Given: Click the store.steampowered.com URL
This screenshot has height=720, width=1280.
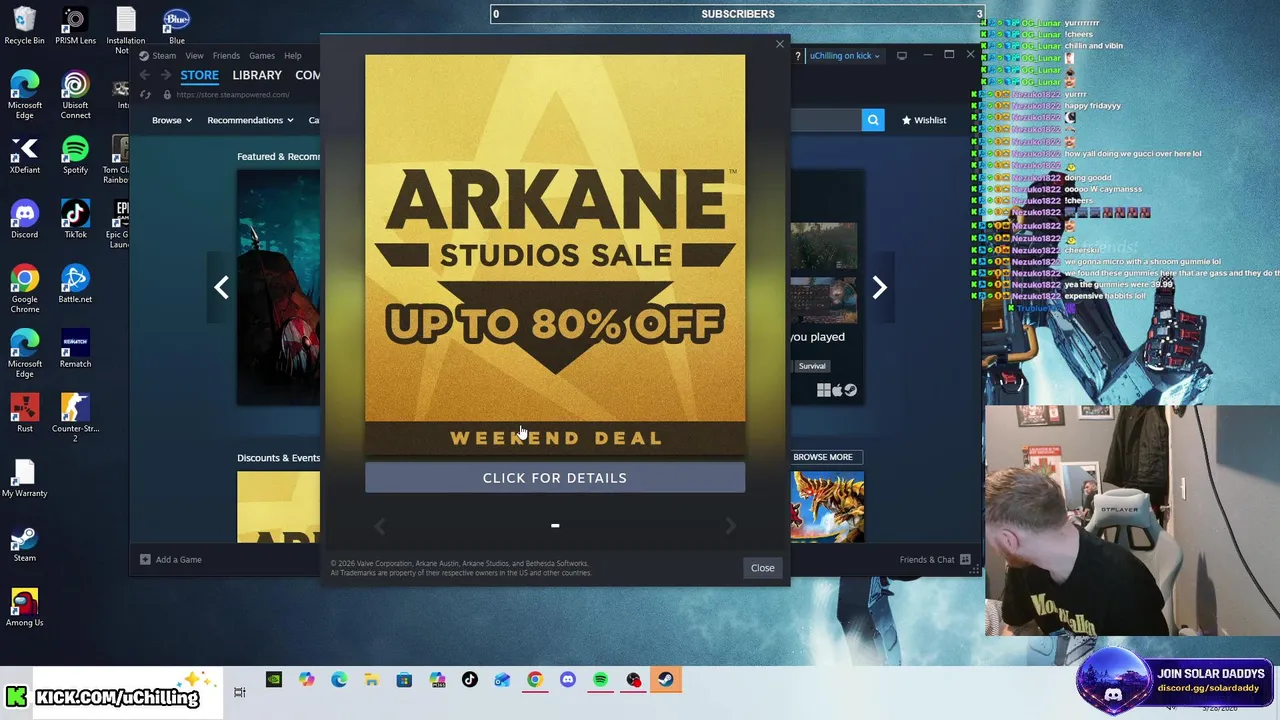Looking at the screenshot, I should coord(233,95).
